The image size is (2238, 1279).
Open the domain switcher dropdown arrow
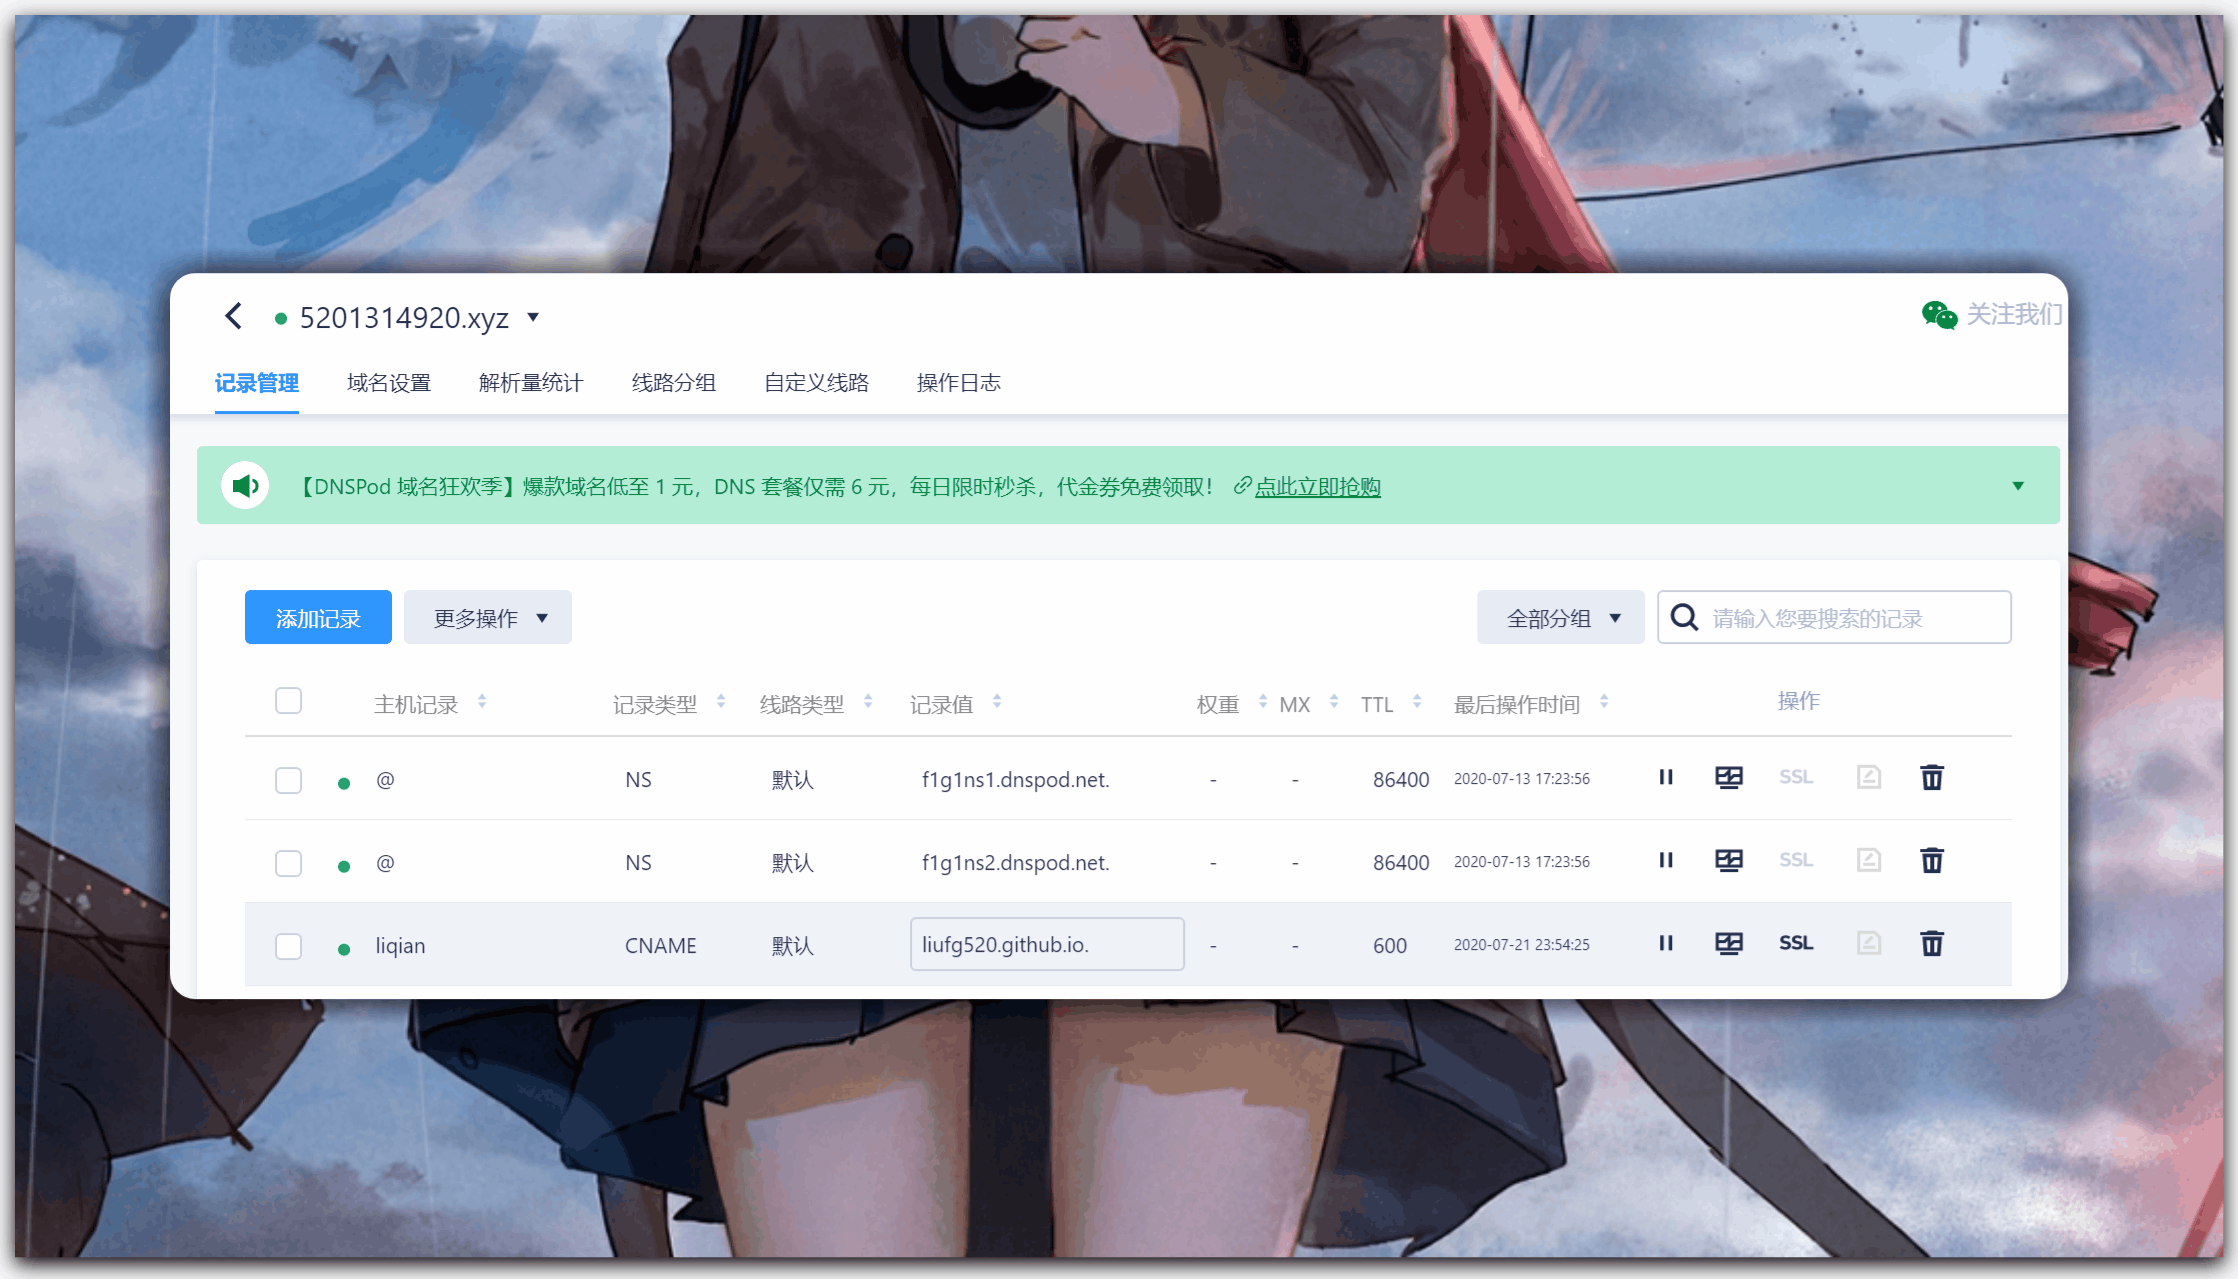pyautogui.click(x=533, y=318)
